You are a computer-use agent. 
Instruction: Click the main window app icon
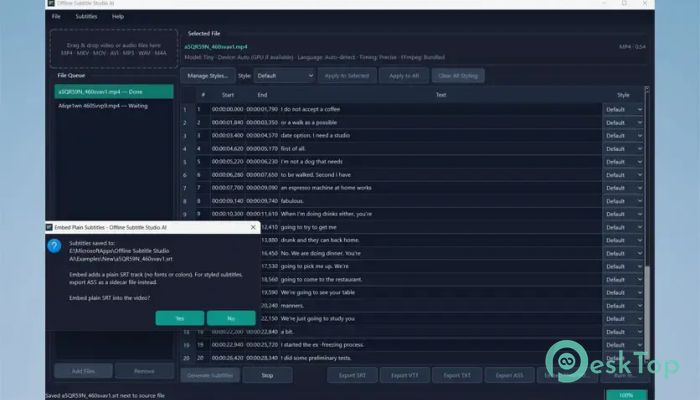[x=51, y=3]
